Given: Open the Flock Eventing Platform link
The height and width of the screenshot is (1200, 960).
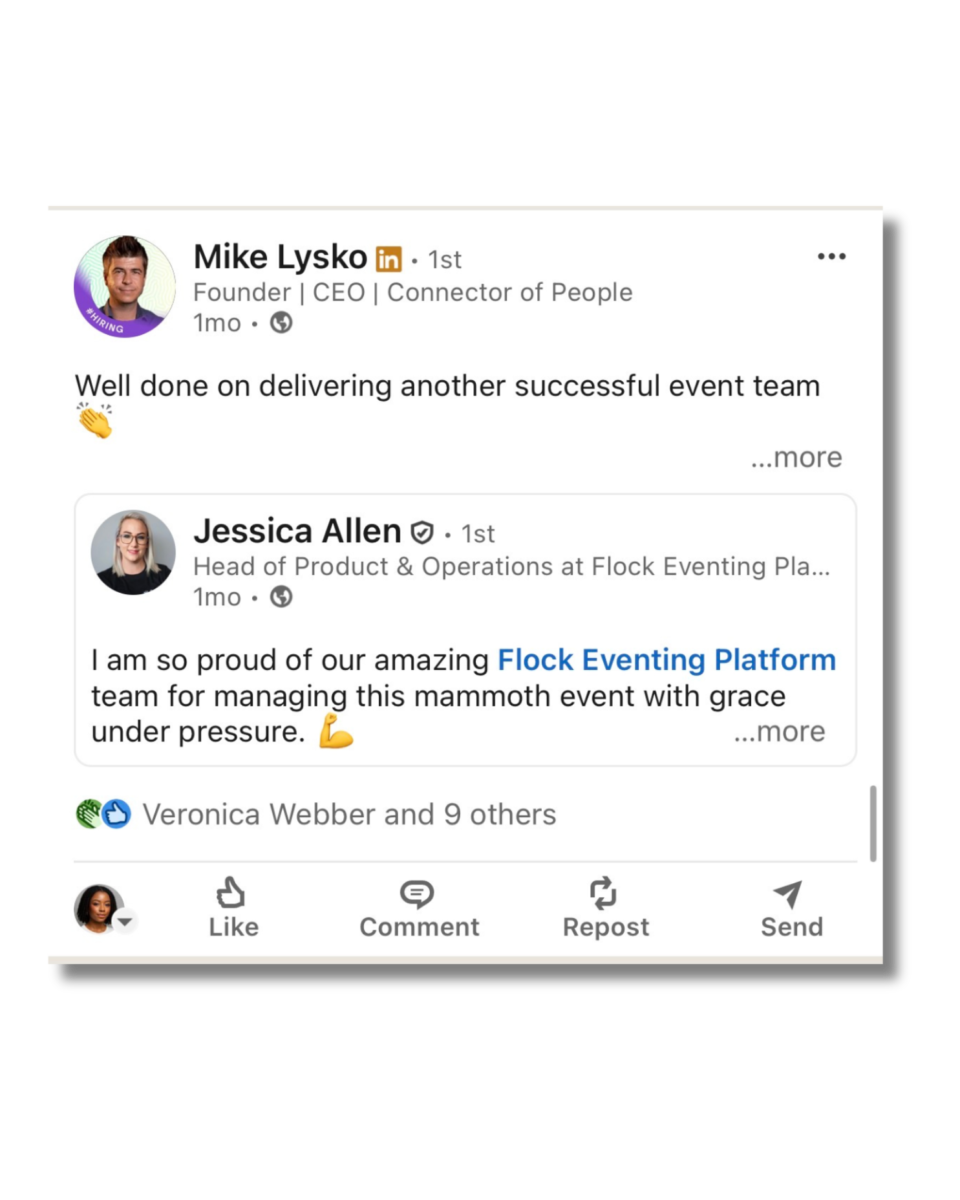Looking at the screenshot, I should (666, 660).
